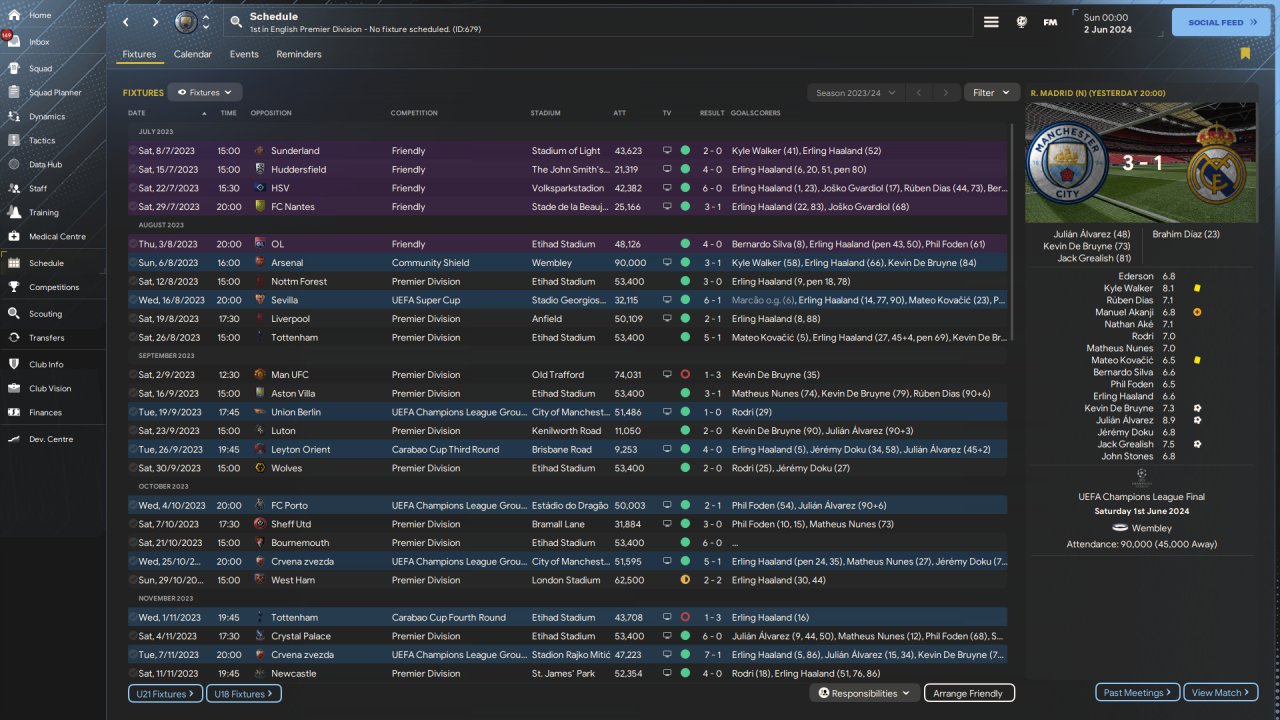The height and width of the screenshot is (720, 1280).
Task: Click the FM logo menu icon
Action: [1050, 22]
